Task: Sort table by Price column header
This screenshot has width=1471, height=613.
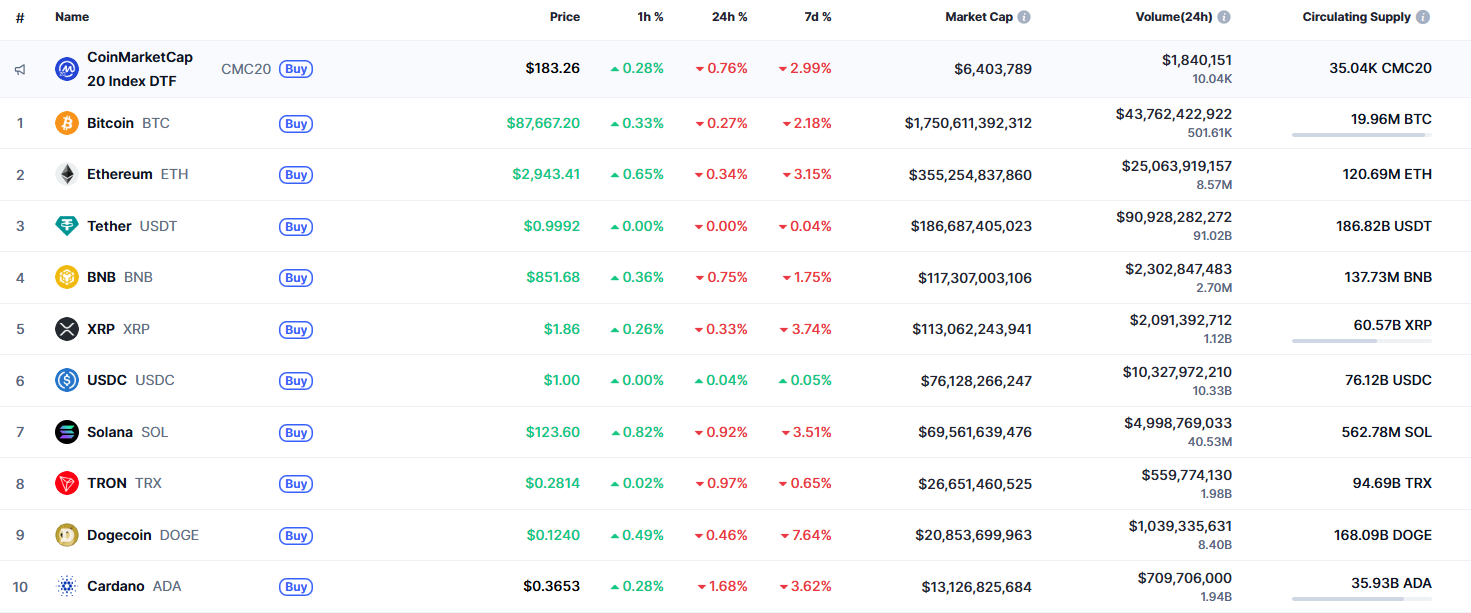Action: pos(564,17)
